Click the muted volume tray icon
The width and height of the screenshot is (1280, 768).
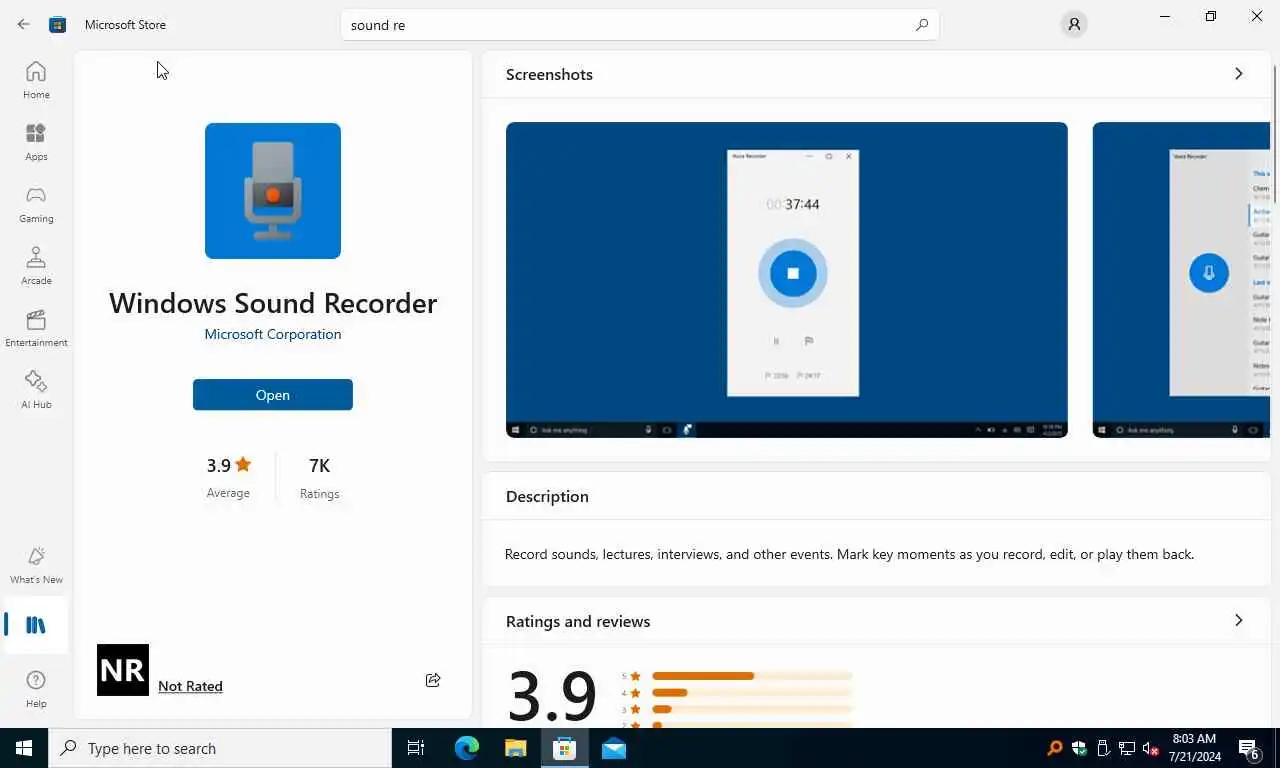[1151, 748]
